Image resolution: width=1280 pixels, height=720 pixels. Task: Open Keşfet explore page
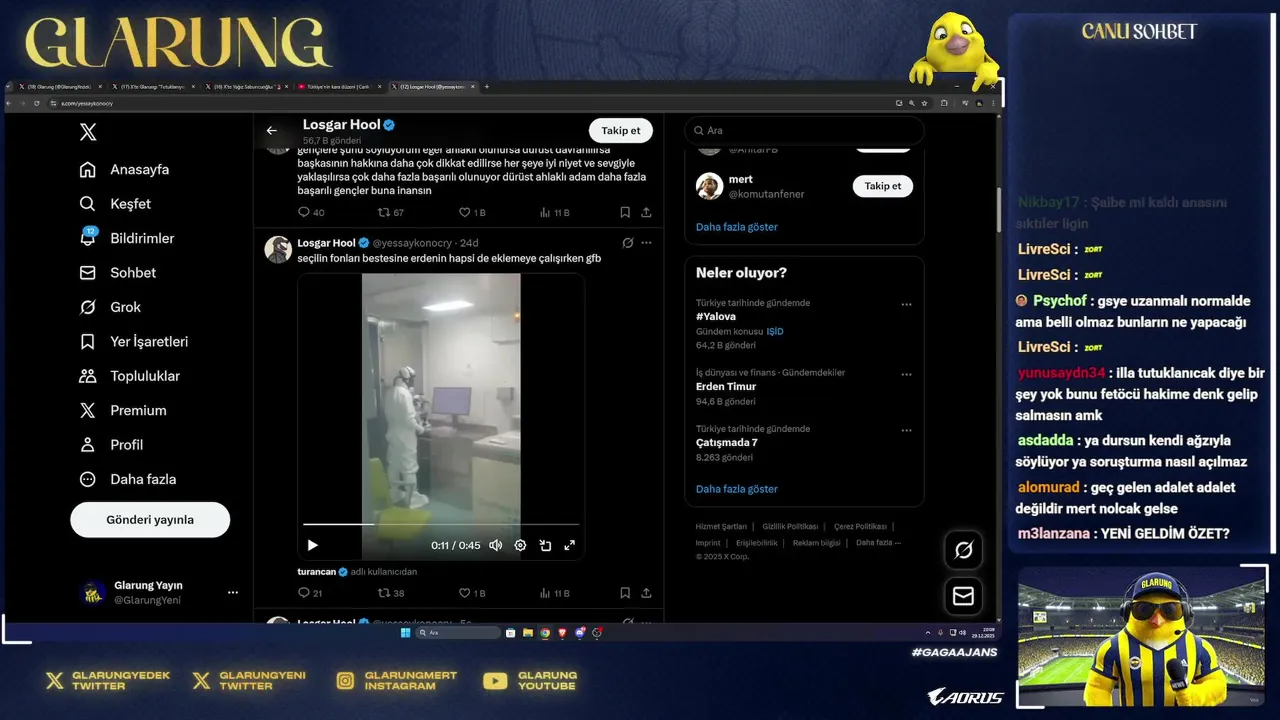coord(115,204)
